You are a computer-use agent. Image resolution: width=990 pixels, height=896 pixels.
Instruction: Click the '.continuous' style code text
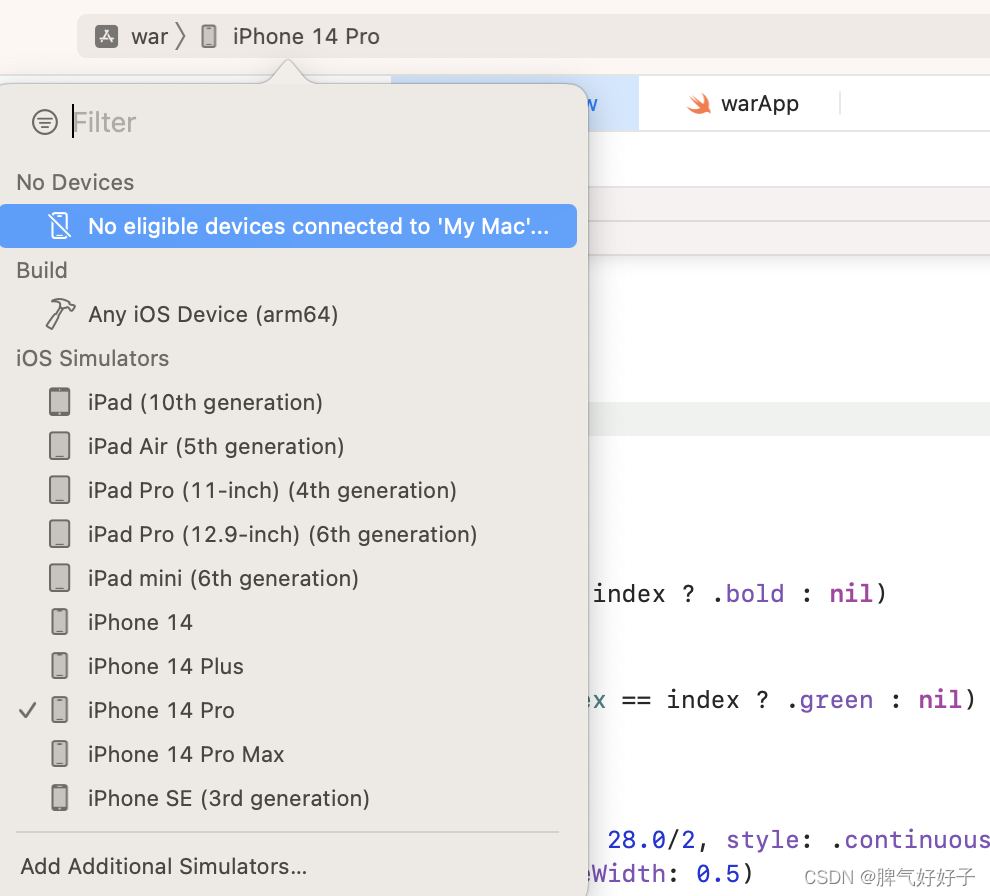910,840
